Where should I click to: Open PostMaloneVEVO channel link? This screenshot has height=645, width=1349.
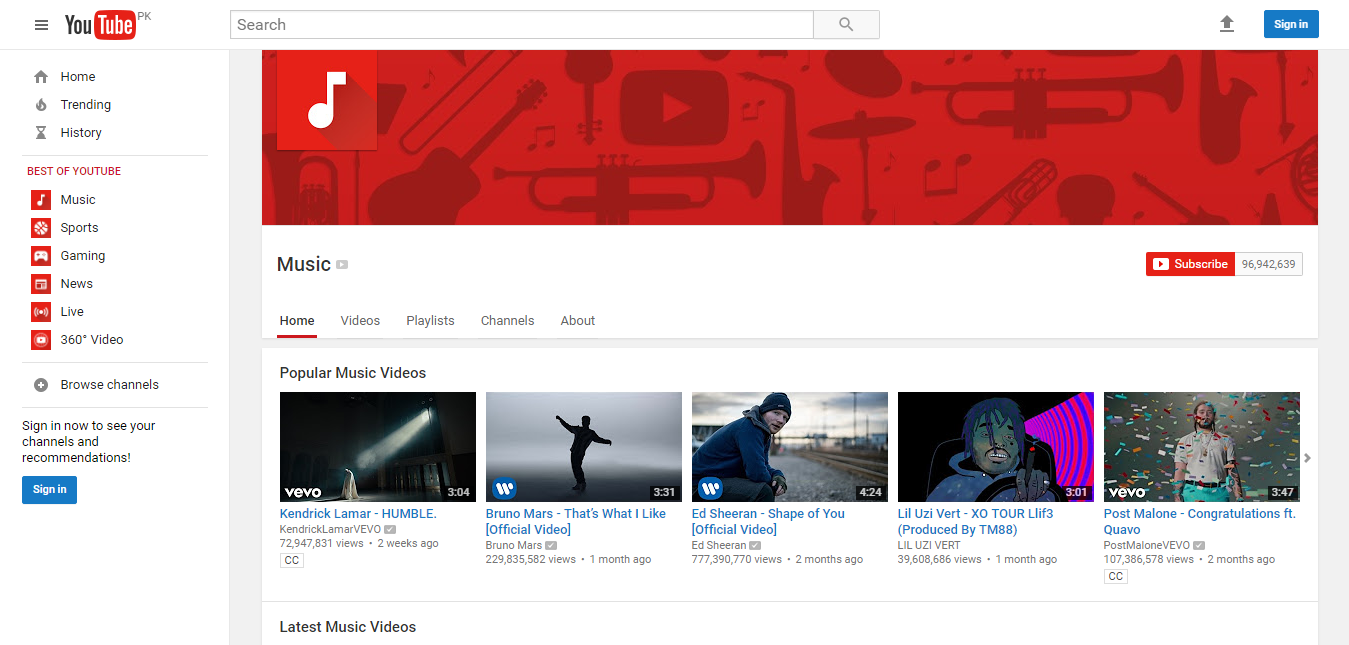point(1147,545)
